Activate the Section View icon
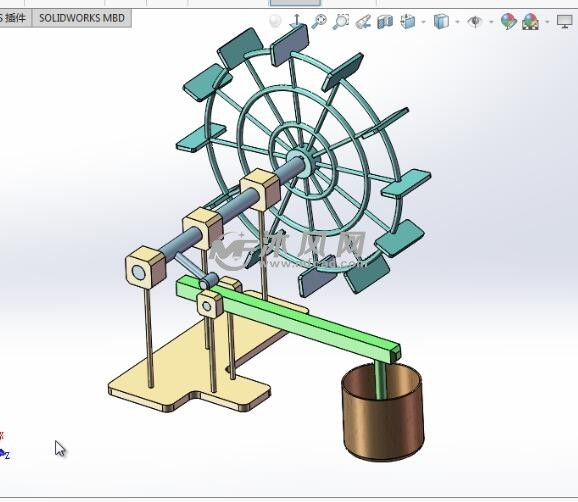Viewport: 578px width, 502px height. pos(385,22)
